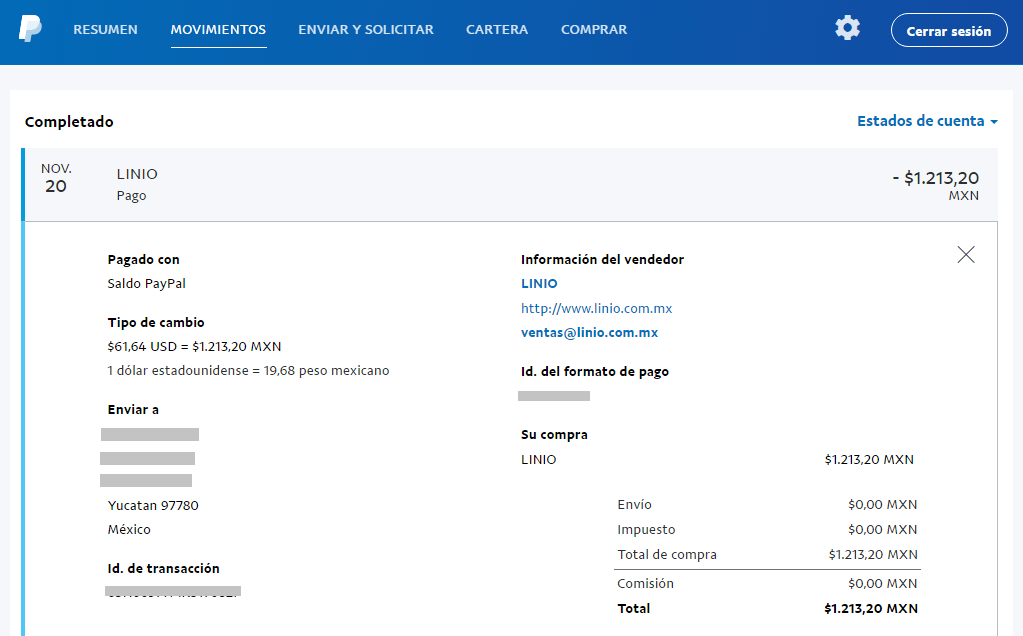Select the Yucatan 97780 address line

[x=153, y=506]
